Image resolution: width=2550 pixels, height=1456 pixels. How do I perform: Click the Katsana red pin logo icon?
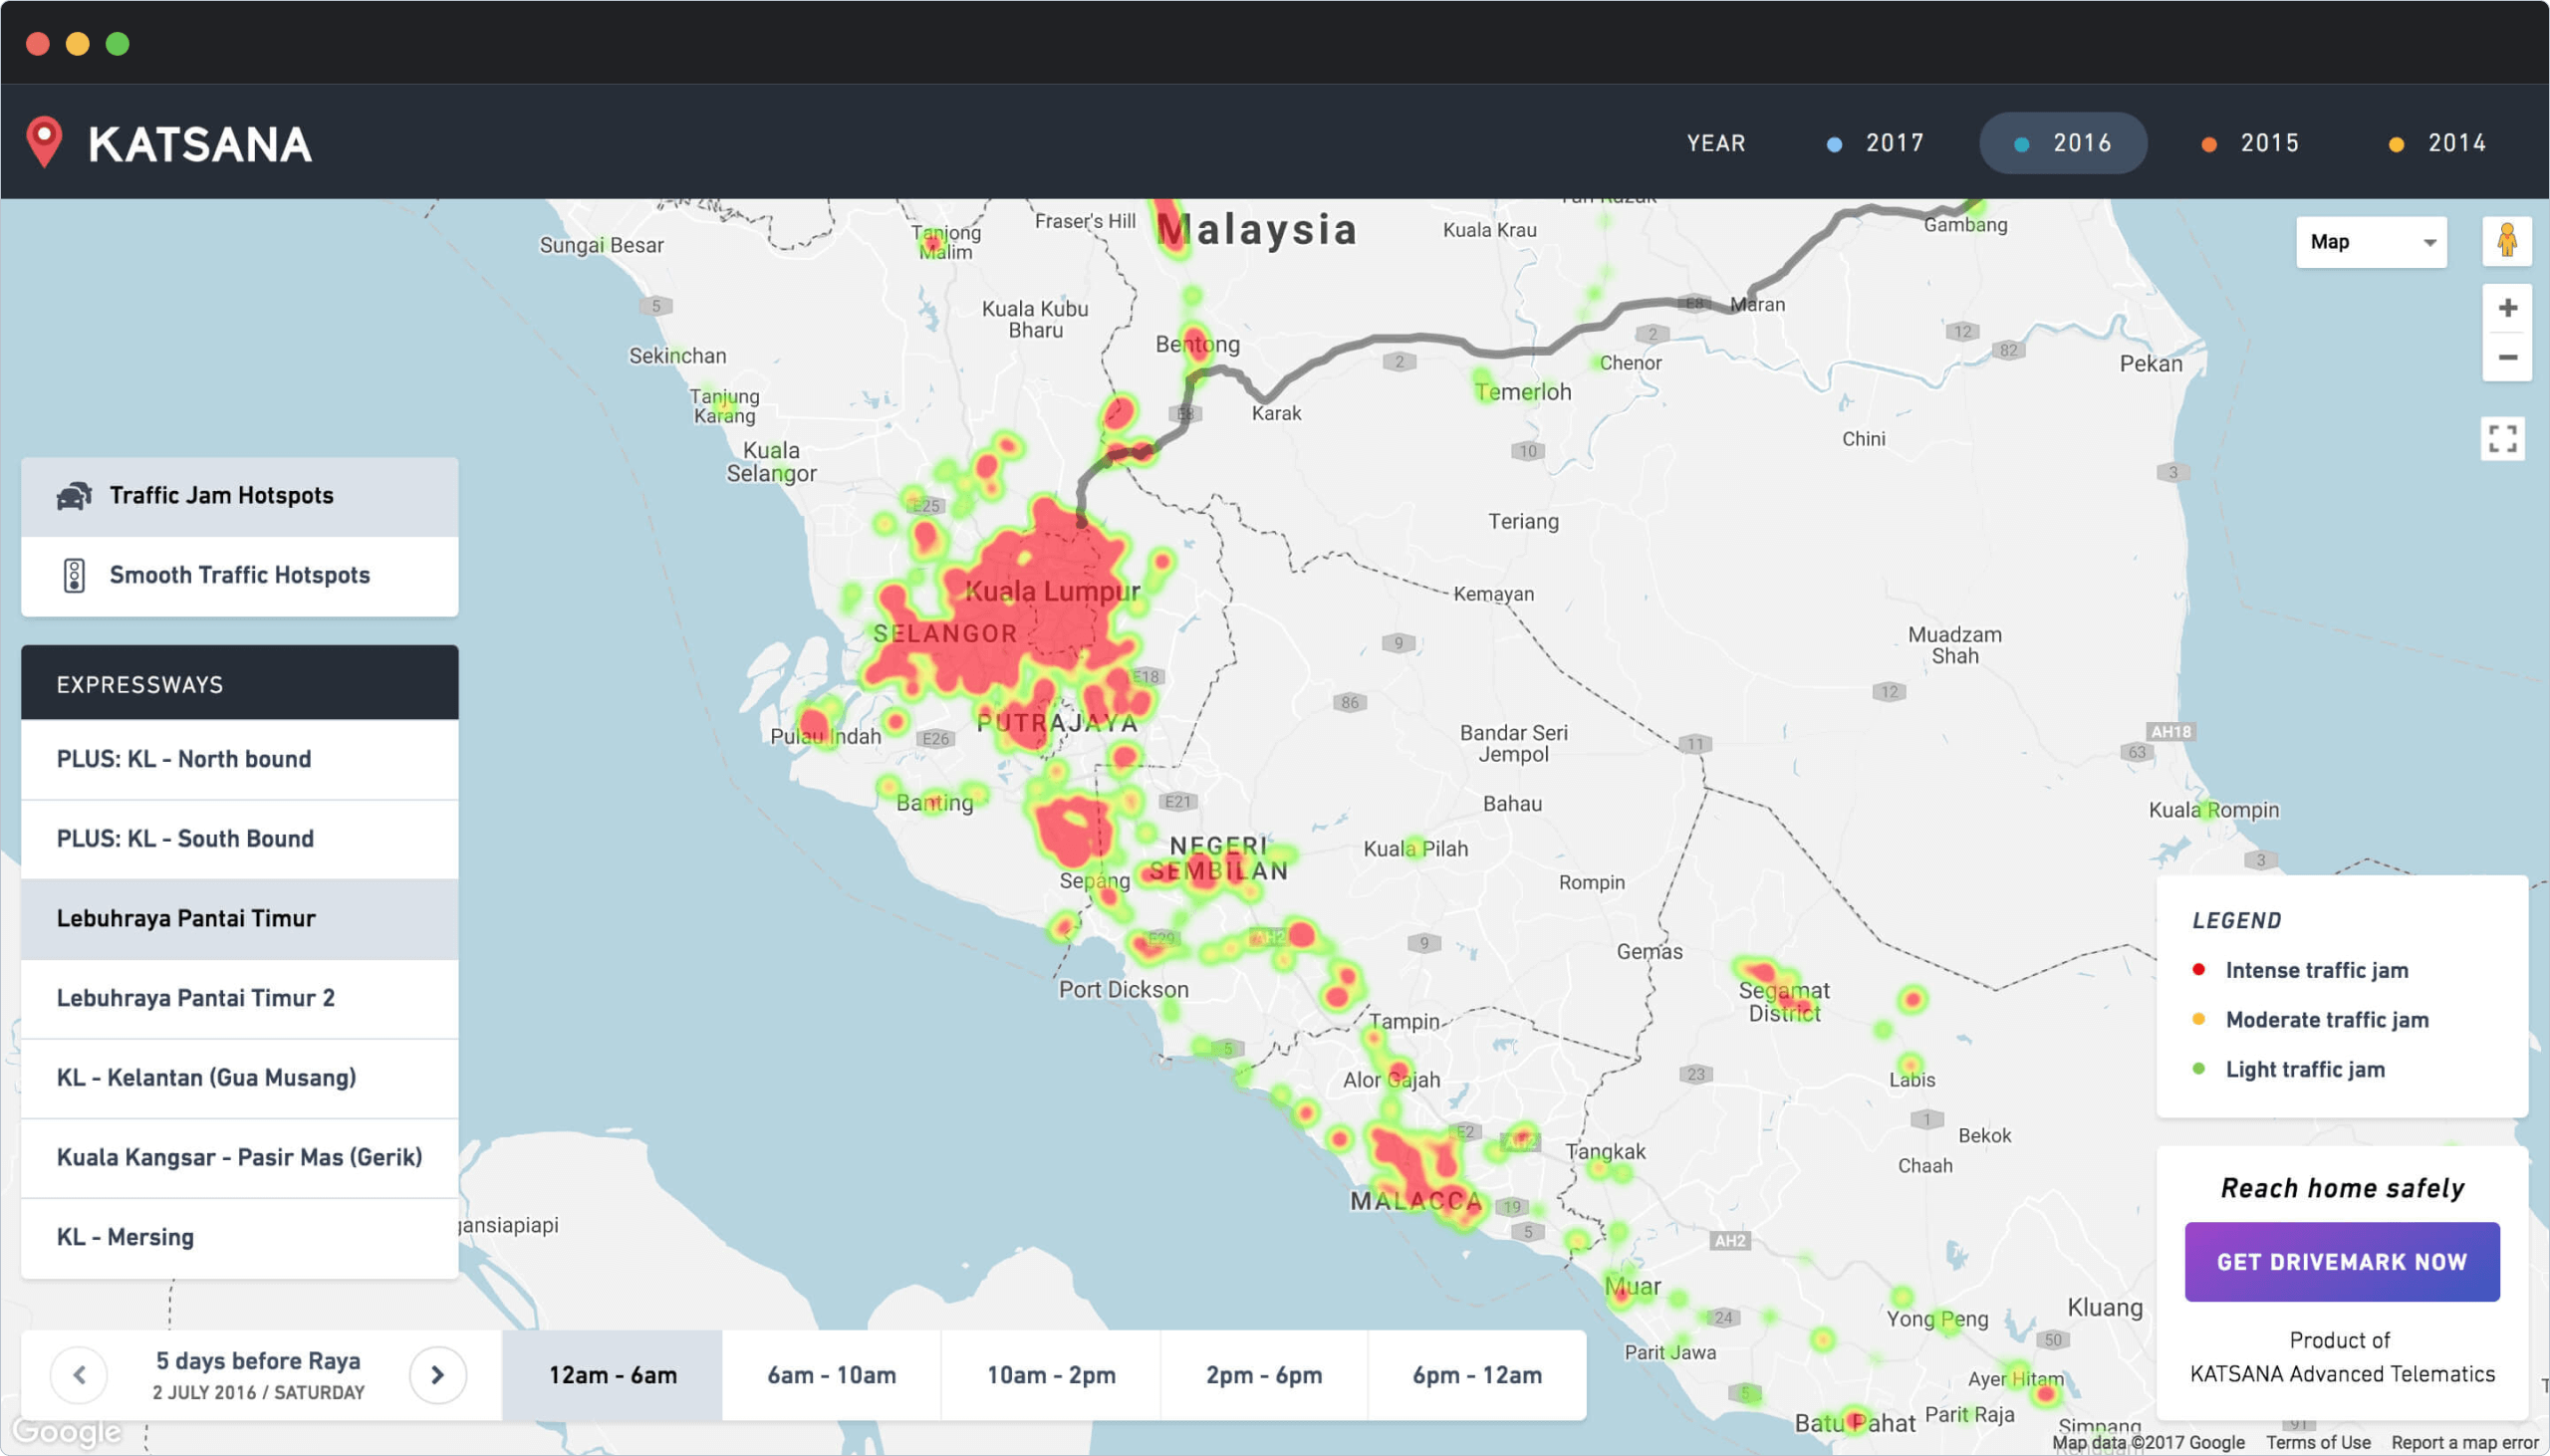(44, 142)
